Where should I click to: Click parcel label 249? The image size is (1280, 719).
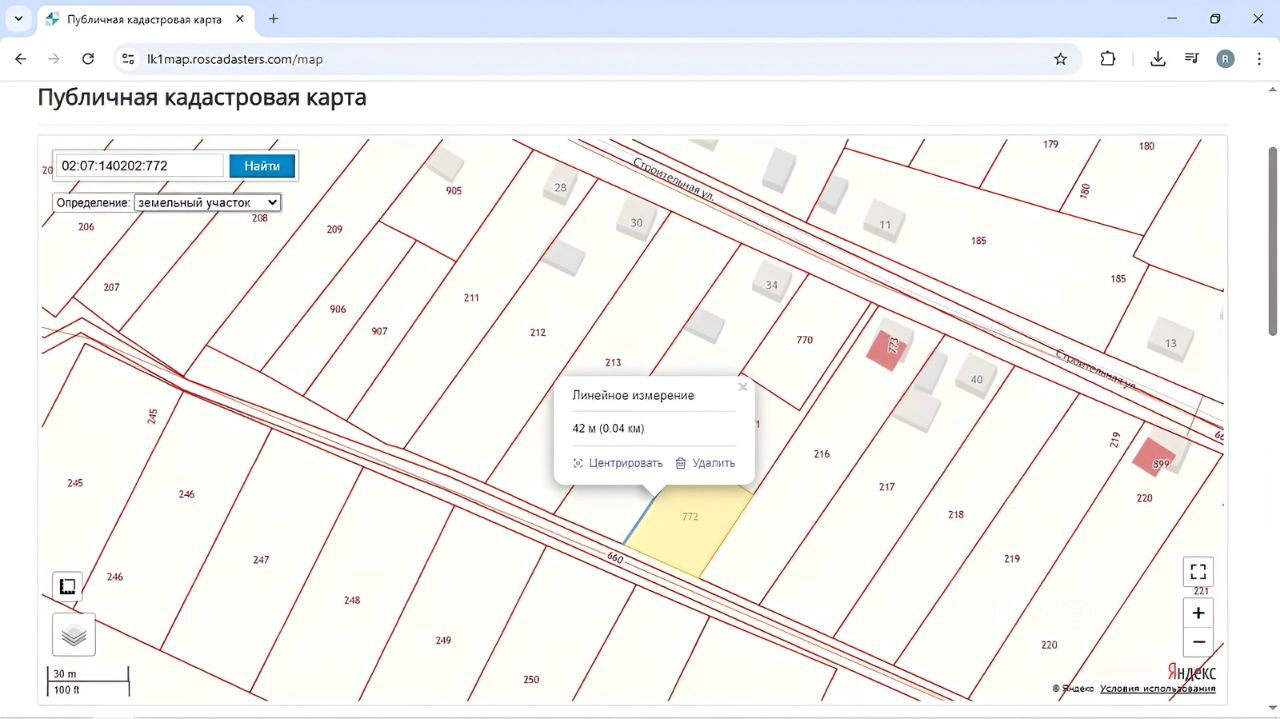pos(443,640)
